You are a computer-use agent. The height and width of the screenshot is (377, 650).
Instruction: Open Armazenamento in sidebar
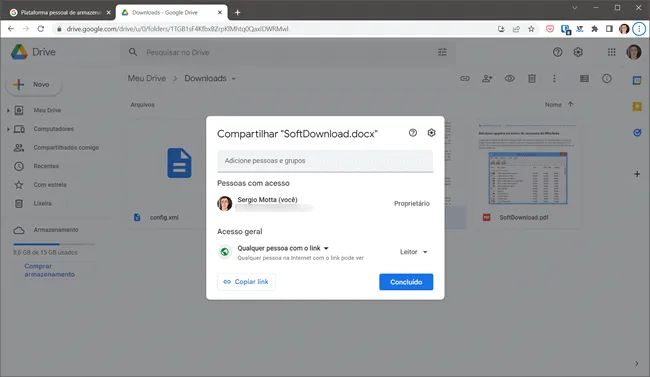tap(56, 230)
